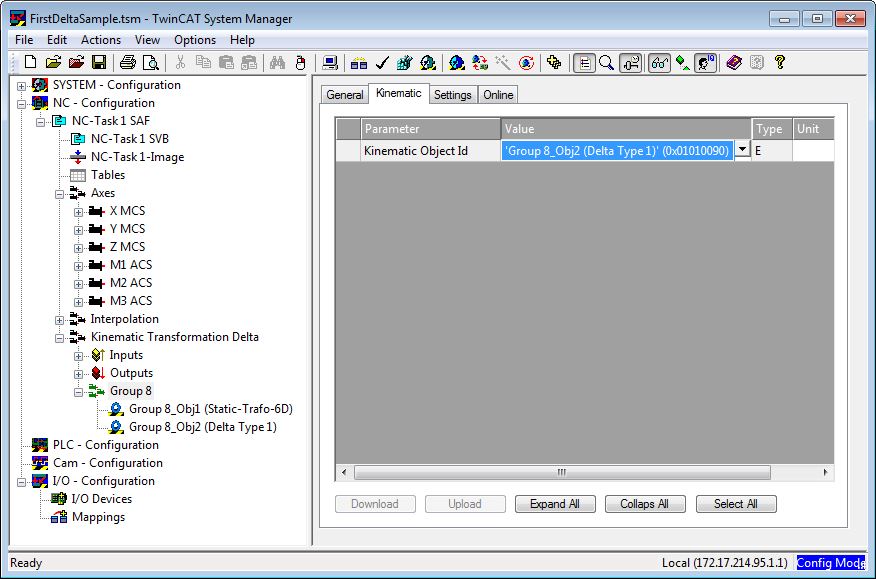Click the Expand All button
Screen dimensions: 876x579
click(x=555, y=504)
